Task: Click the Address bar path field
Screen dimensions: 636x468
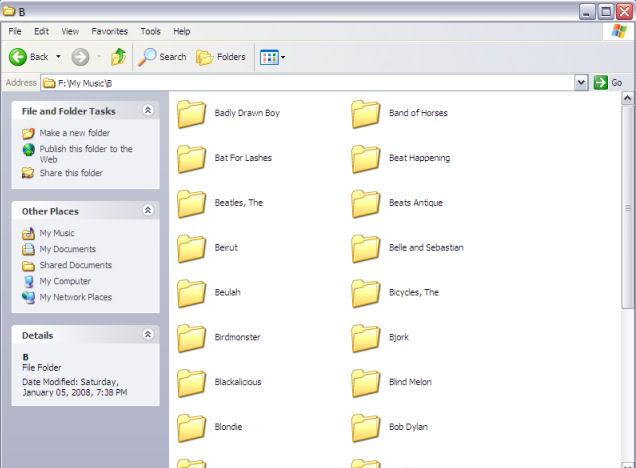Action: point(308,83)
